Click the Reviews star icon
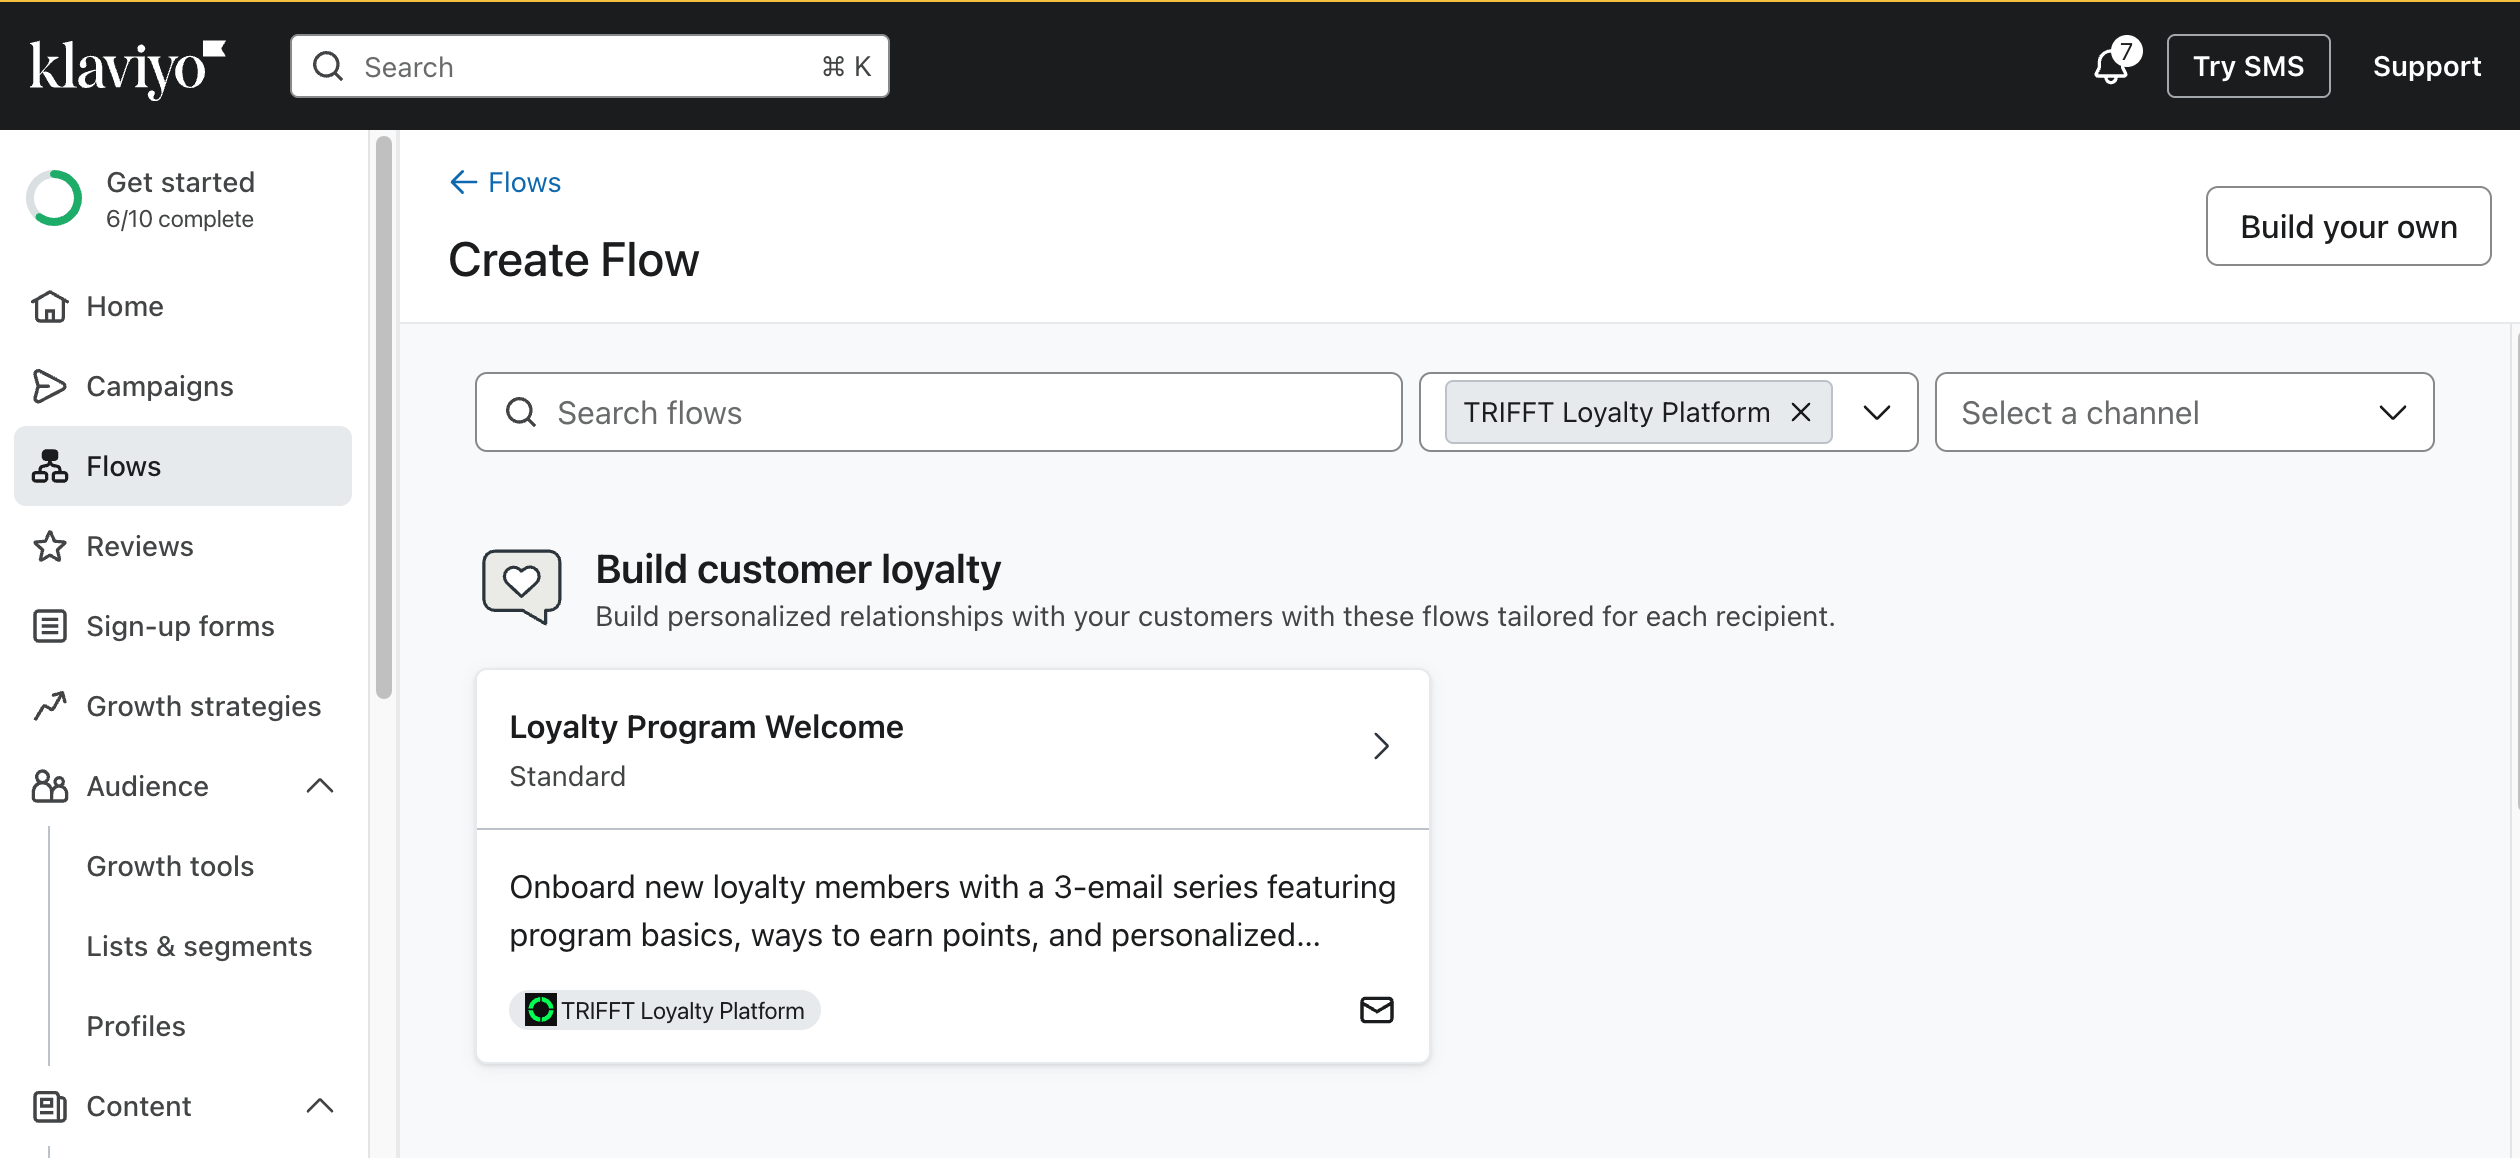Image resolution: width=2520 pixels, height=1158 pixels. coord(49,546)
